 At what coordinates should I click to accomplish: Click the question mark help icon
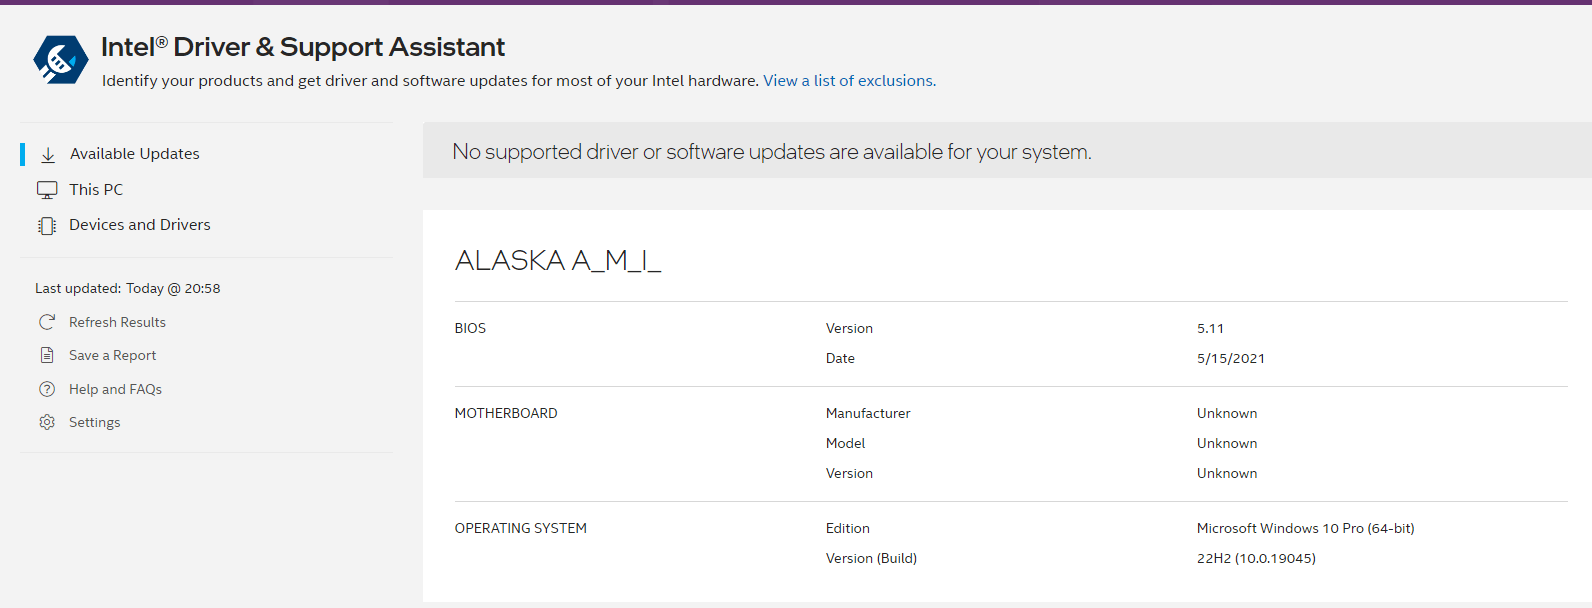click(x=47, y=389)
